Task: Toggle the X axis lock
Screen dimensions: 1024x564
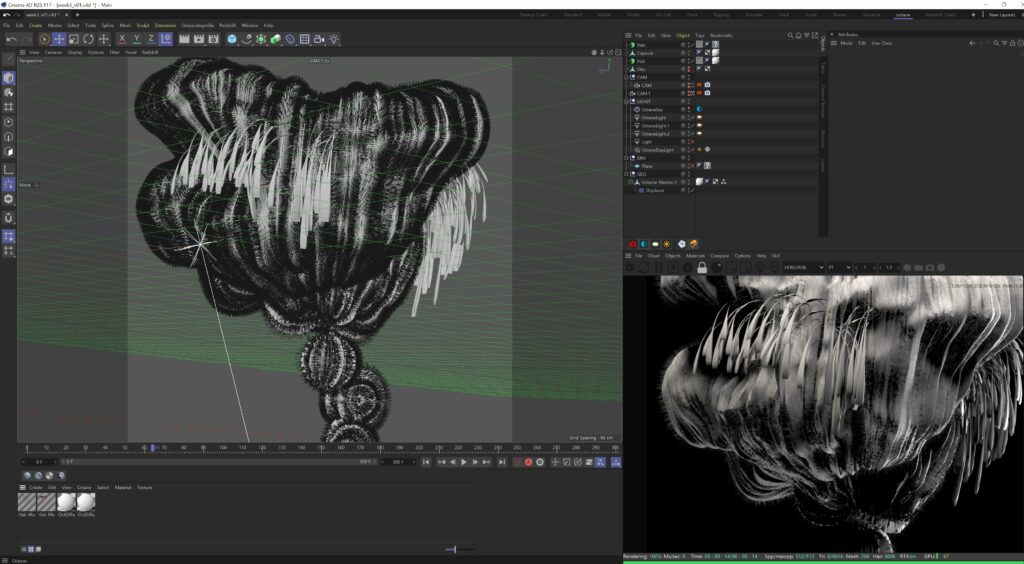Action: (122, 39)
